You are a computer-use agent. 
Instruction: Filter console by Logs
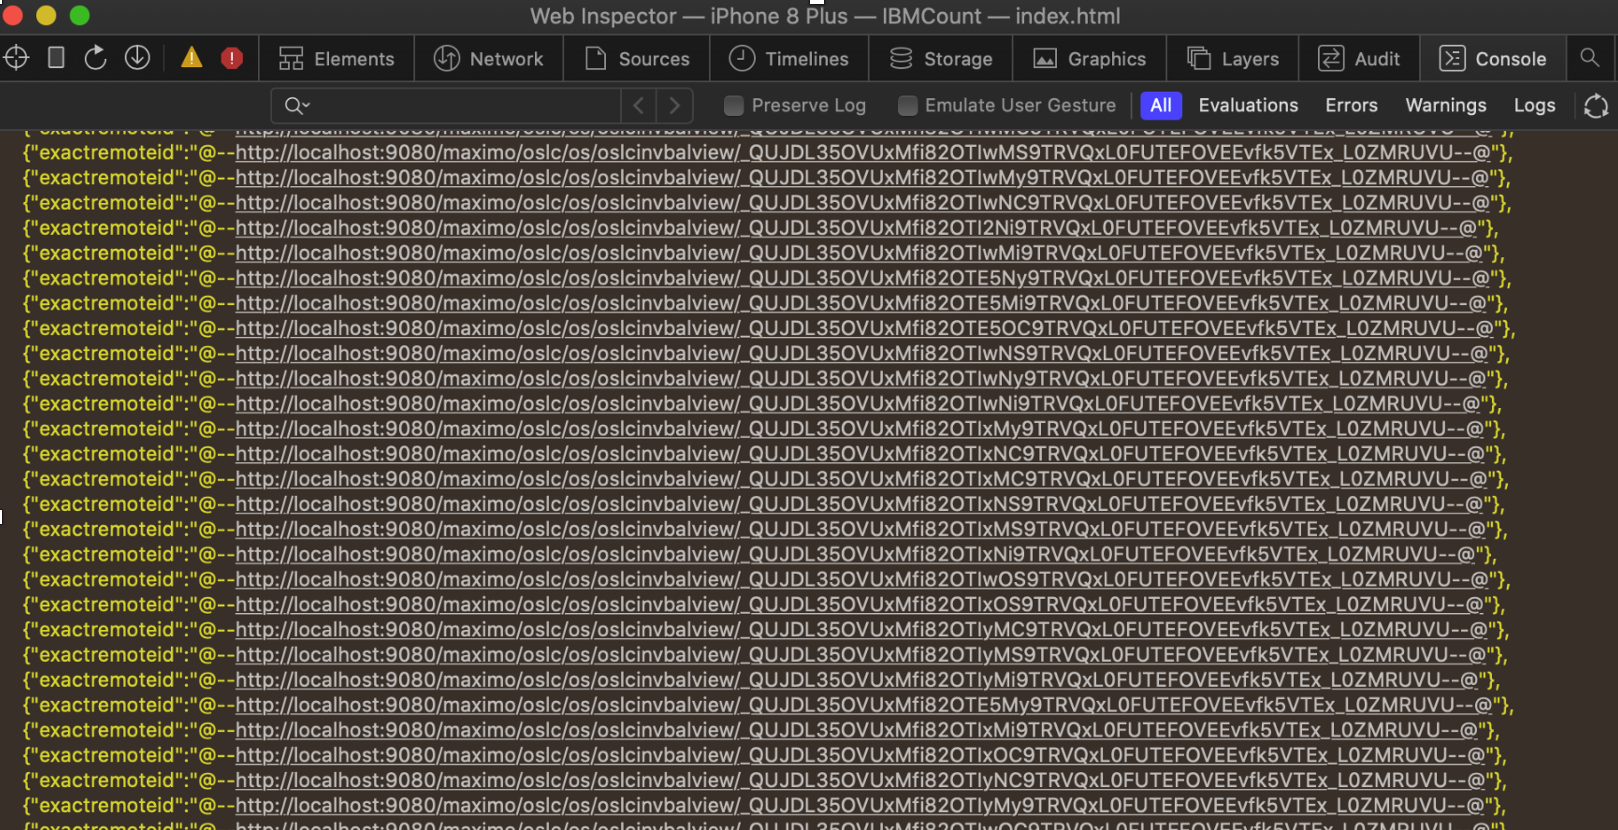click(x=1534, y=105)
